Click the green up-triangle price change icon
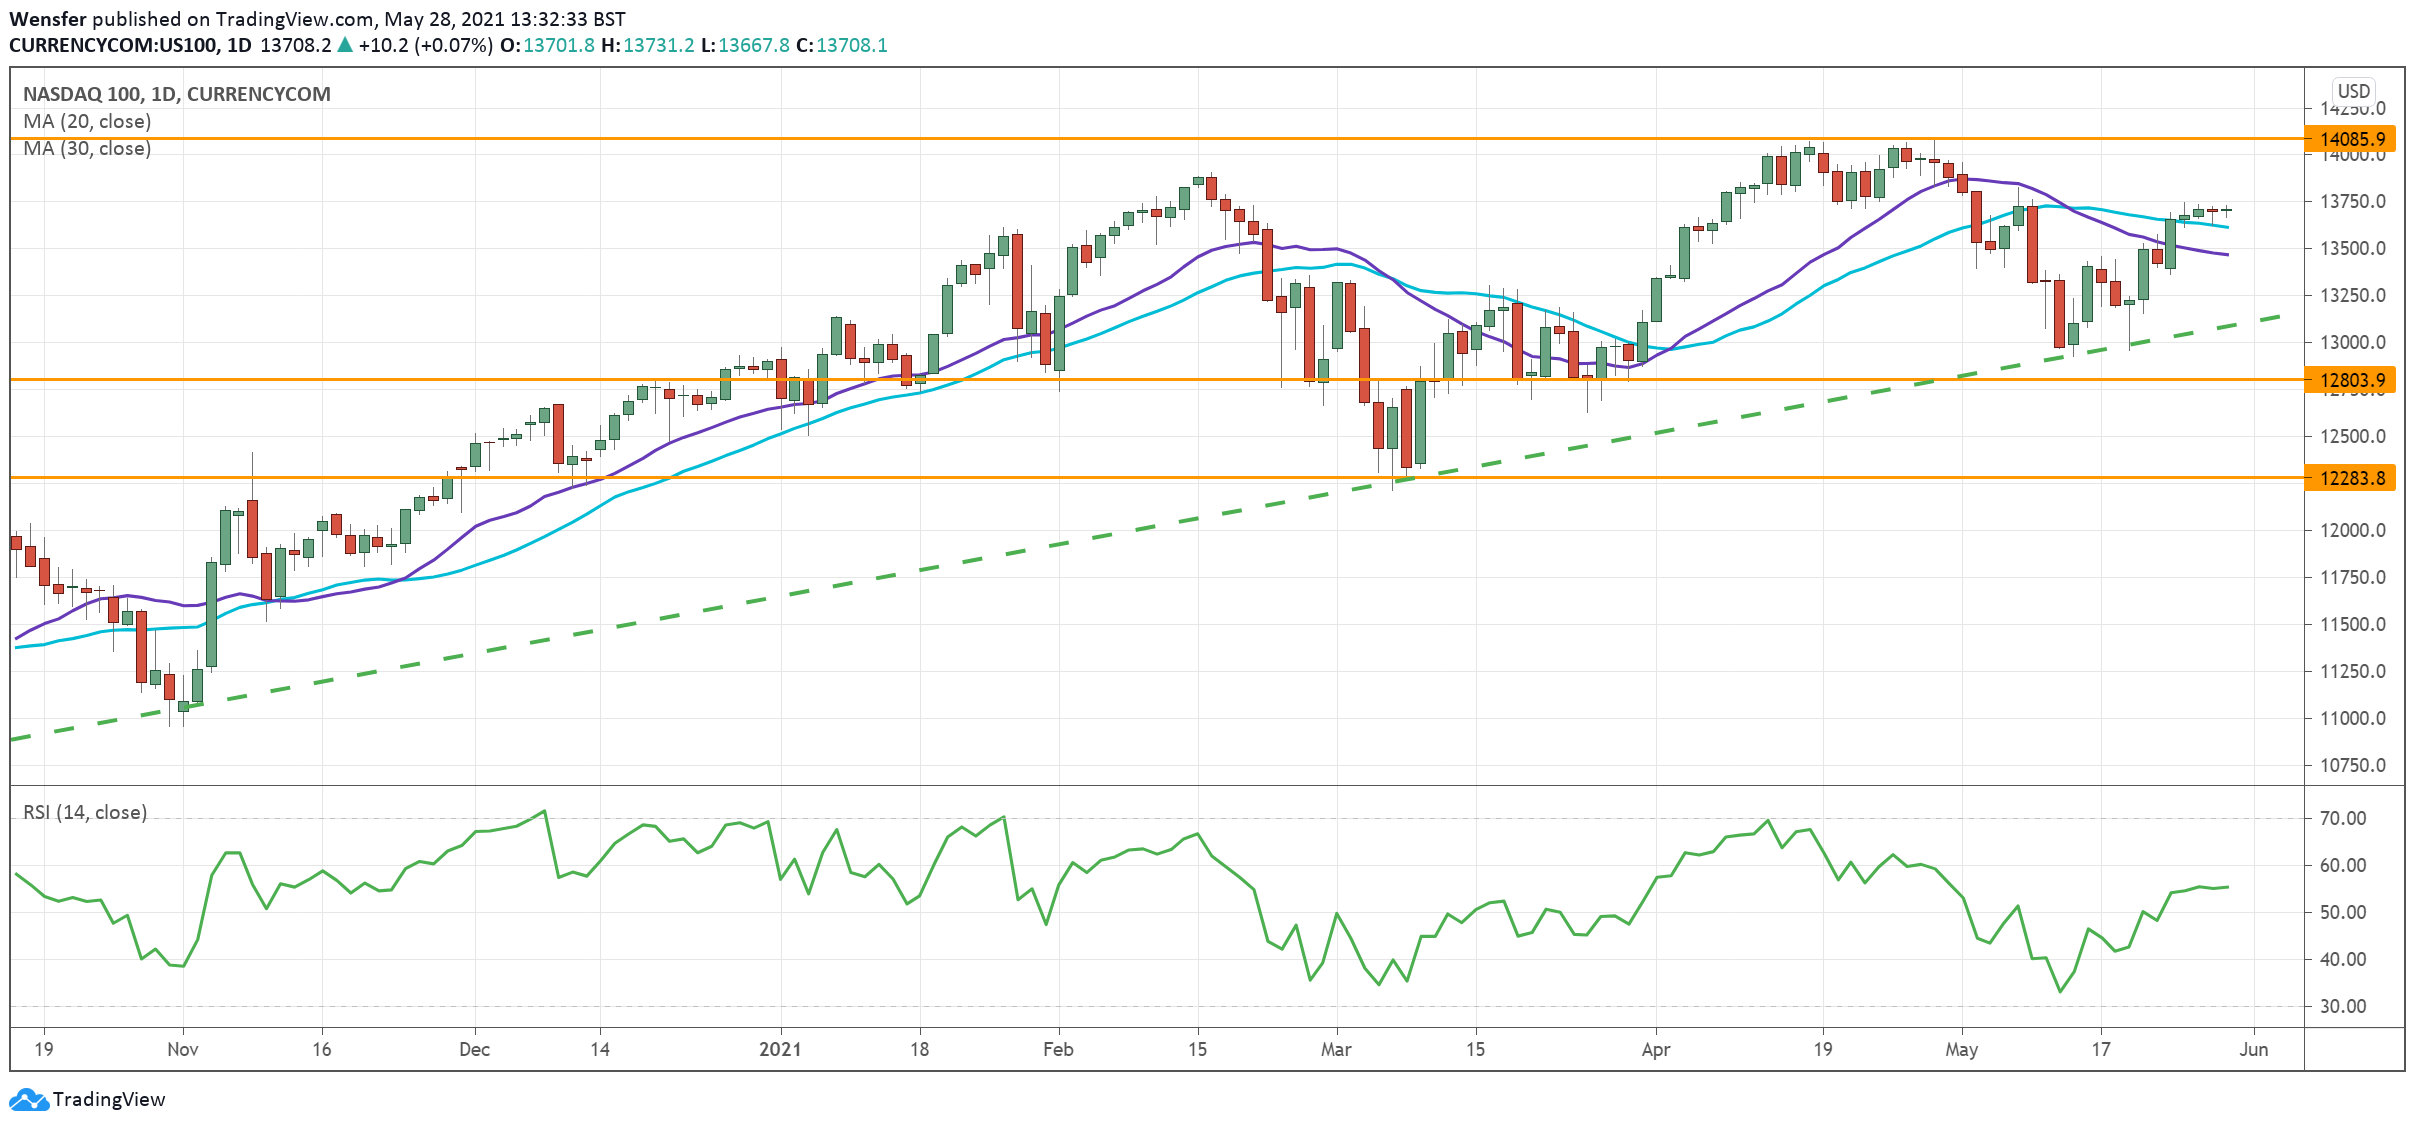The image size is (2415, 1128). tap(345, 45)
